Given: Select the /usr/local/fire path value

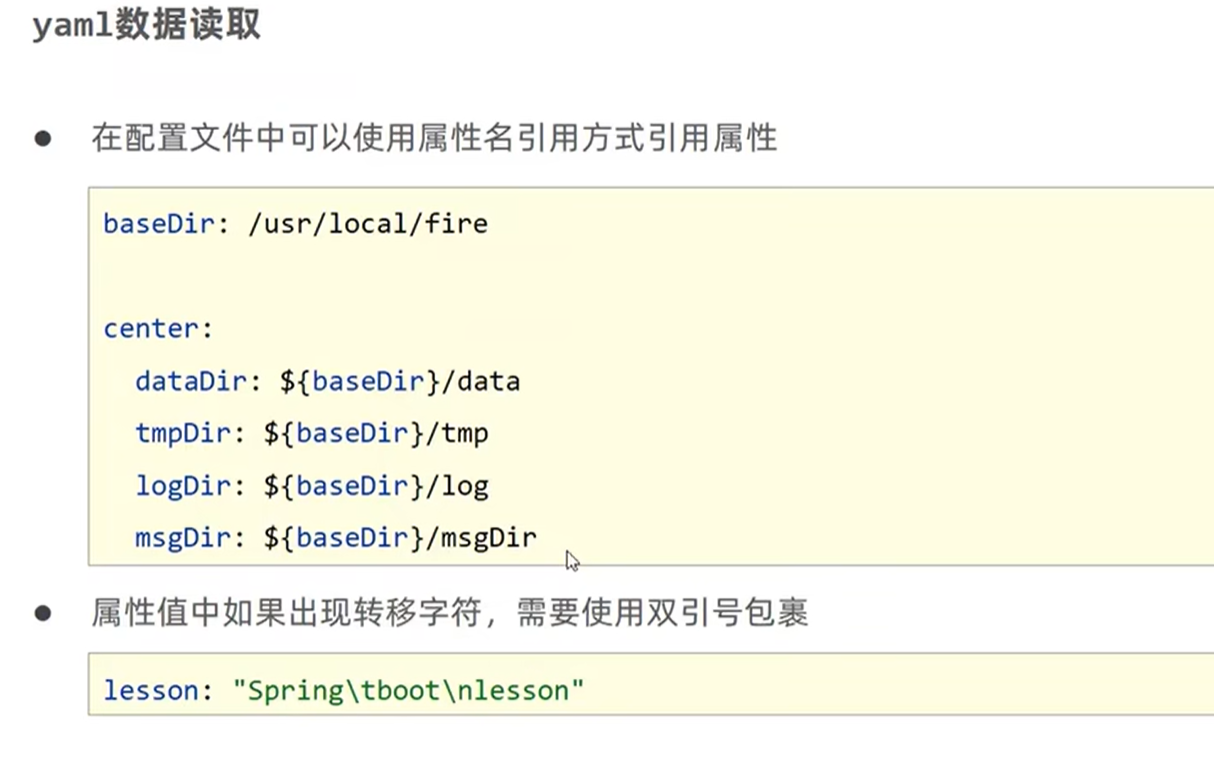Looking at the screenshot, I should click(368, 223).
